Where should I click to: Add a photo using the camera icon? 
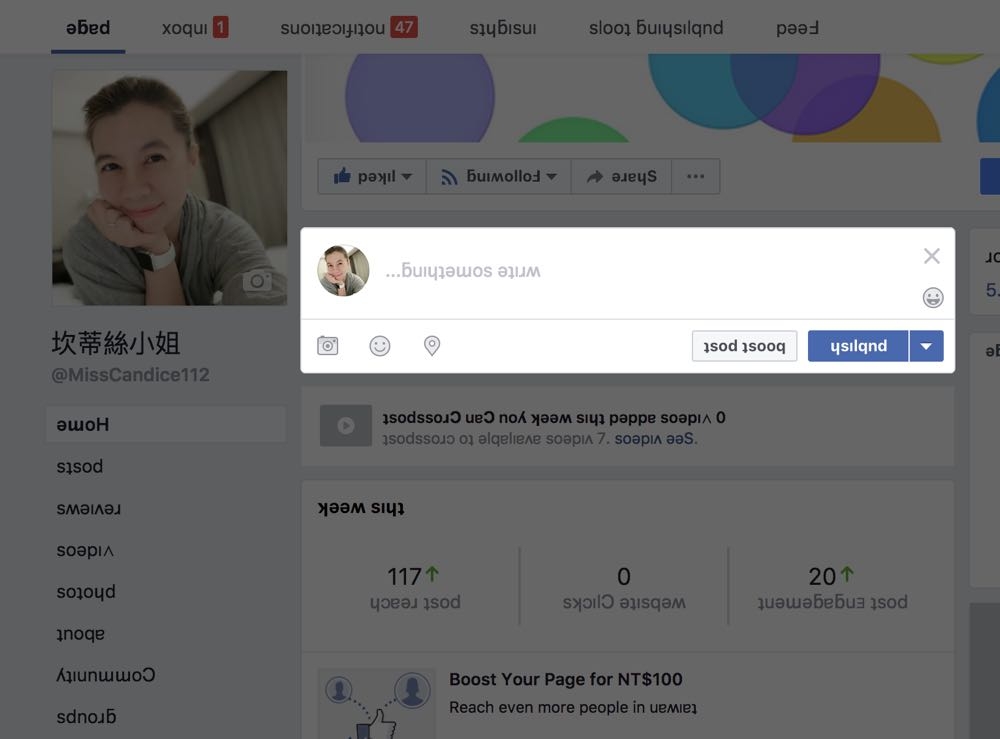(328, 346)
